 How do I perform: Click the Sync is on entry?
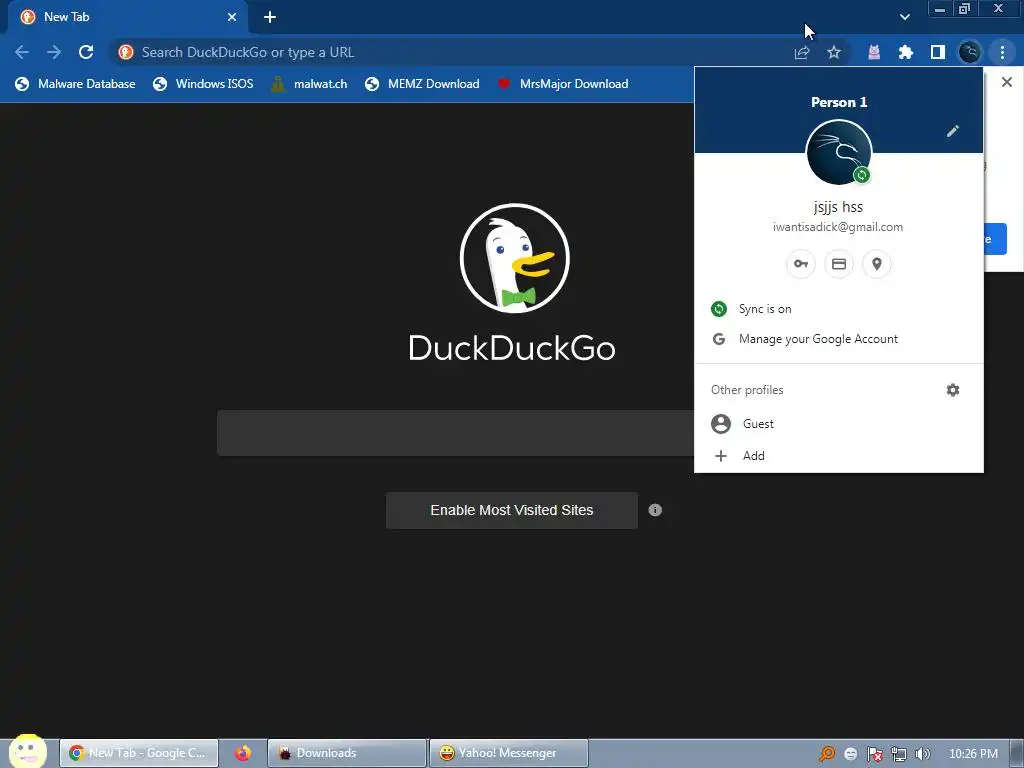[839, 309]
